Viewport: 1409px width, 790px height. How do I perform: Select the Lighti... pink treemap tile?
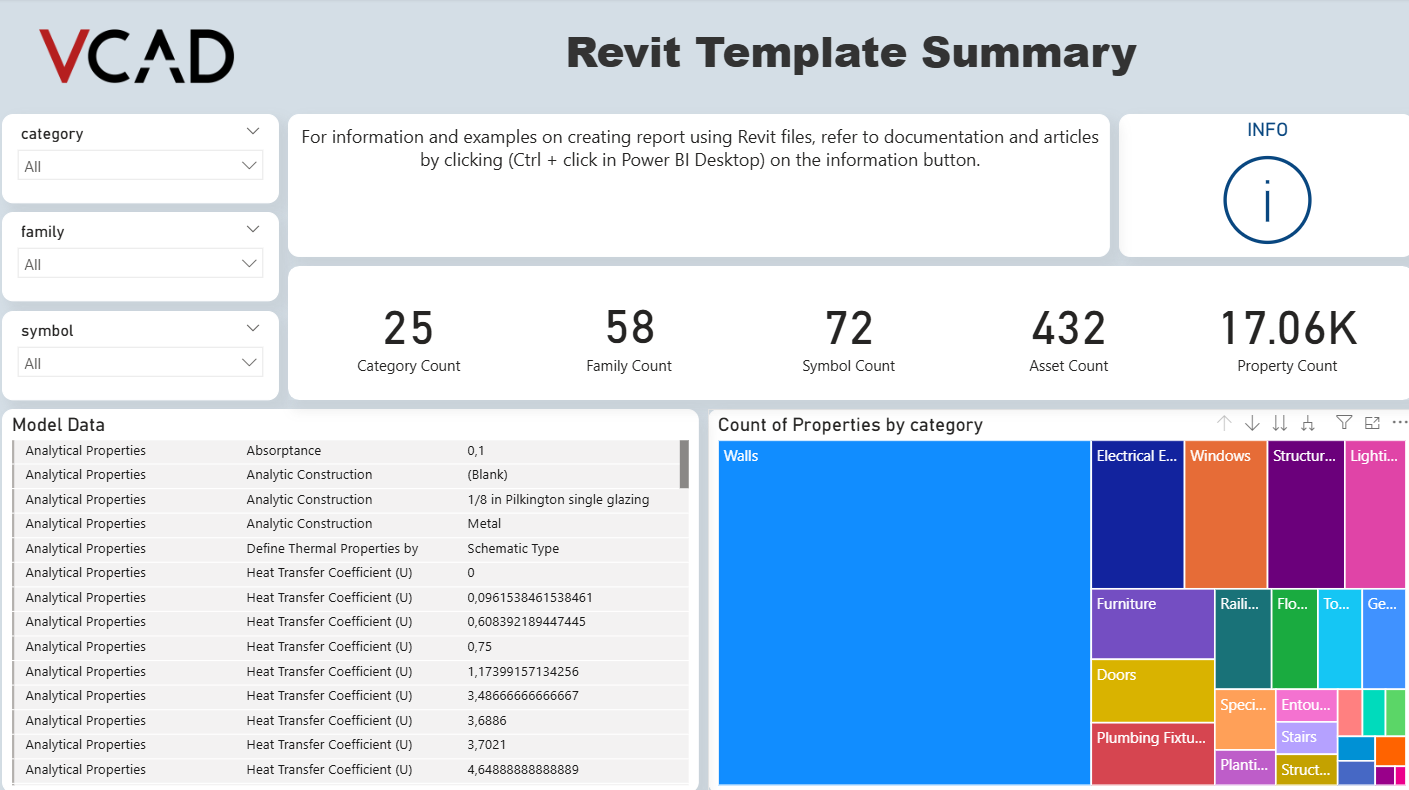point(1375,514)
